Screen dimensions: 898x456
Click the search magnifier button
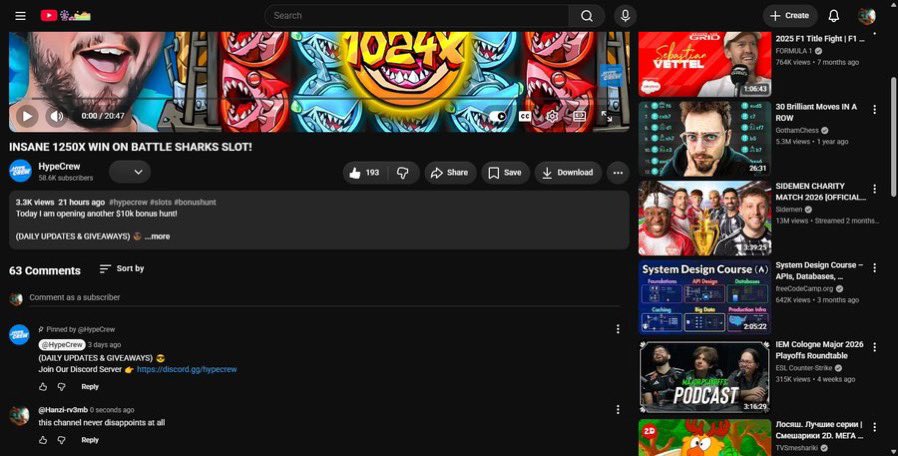586,16
